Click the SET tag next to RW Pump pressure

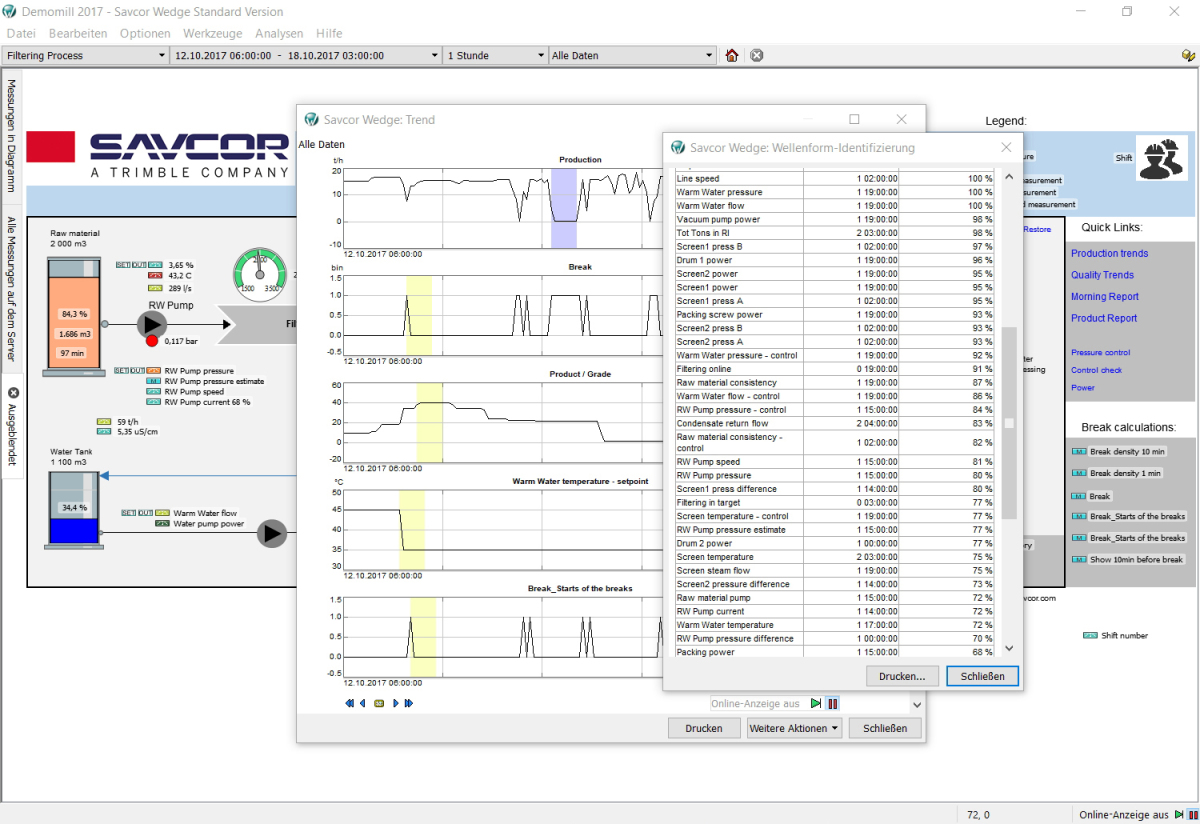click(x=122, y=370)
